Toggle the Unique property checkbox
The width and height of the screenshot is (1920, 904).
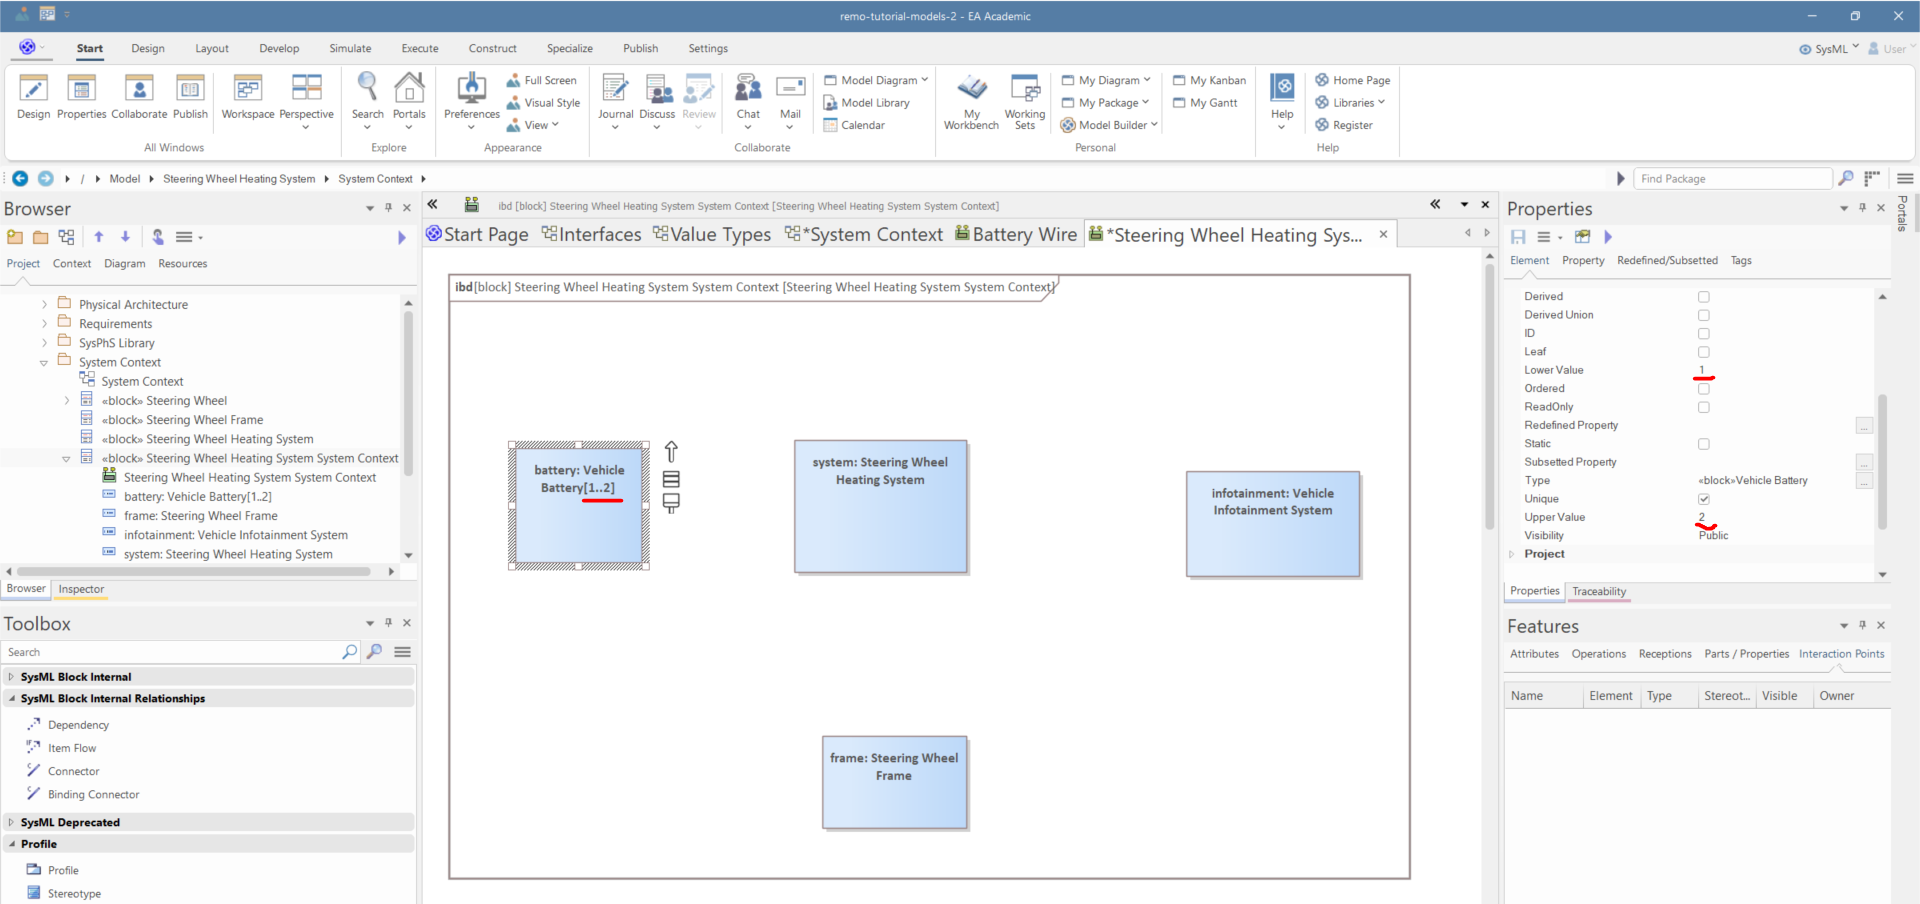pos(1703,499)
